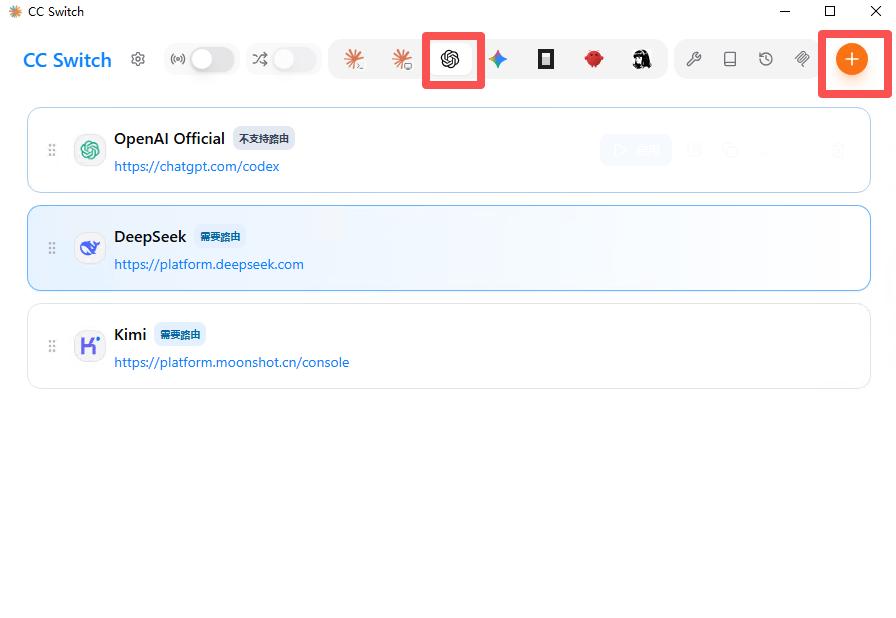Open the wrench tools icon

click(694, 59)
